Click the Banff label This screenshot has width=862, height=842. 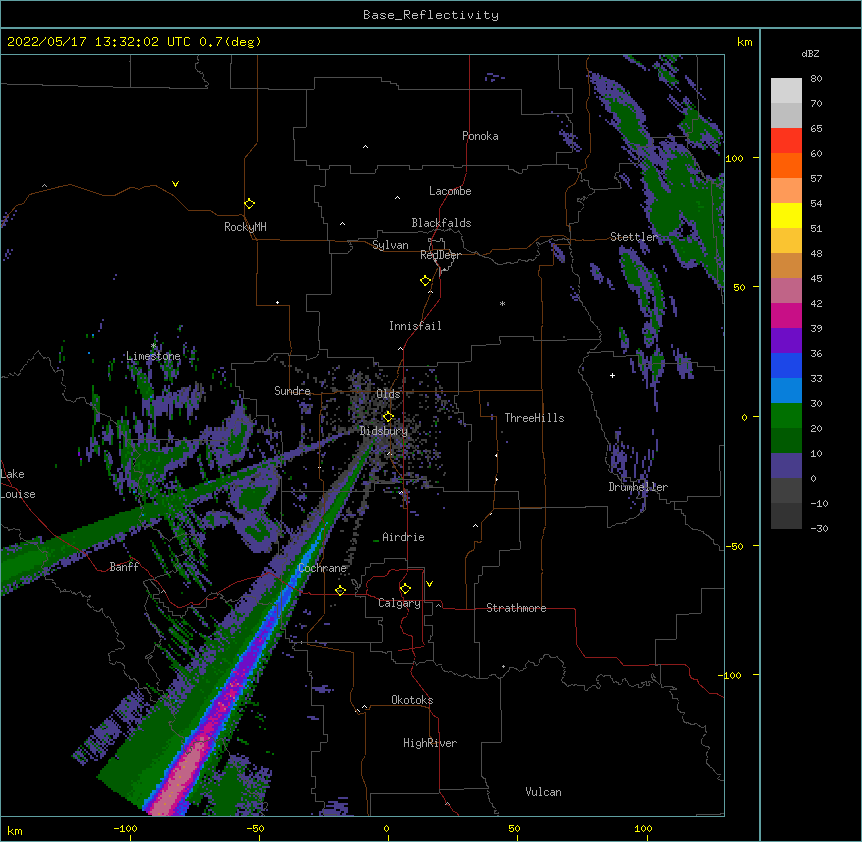[x=124, y=567]
